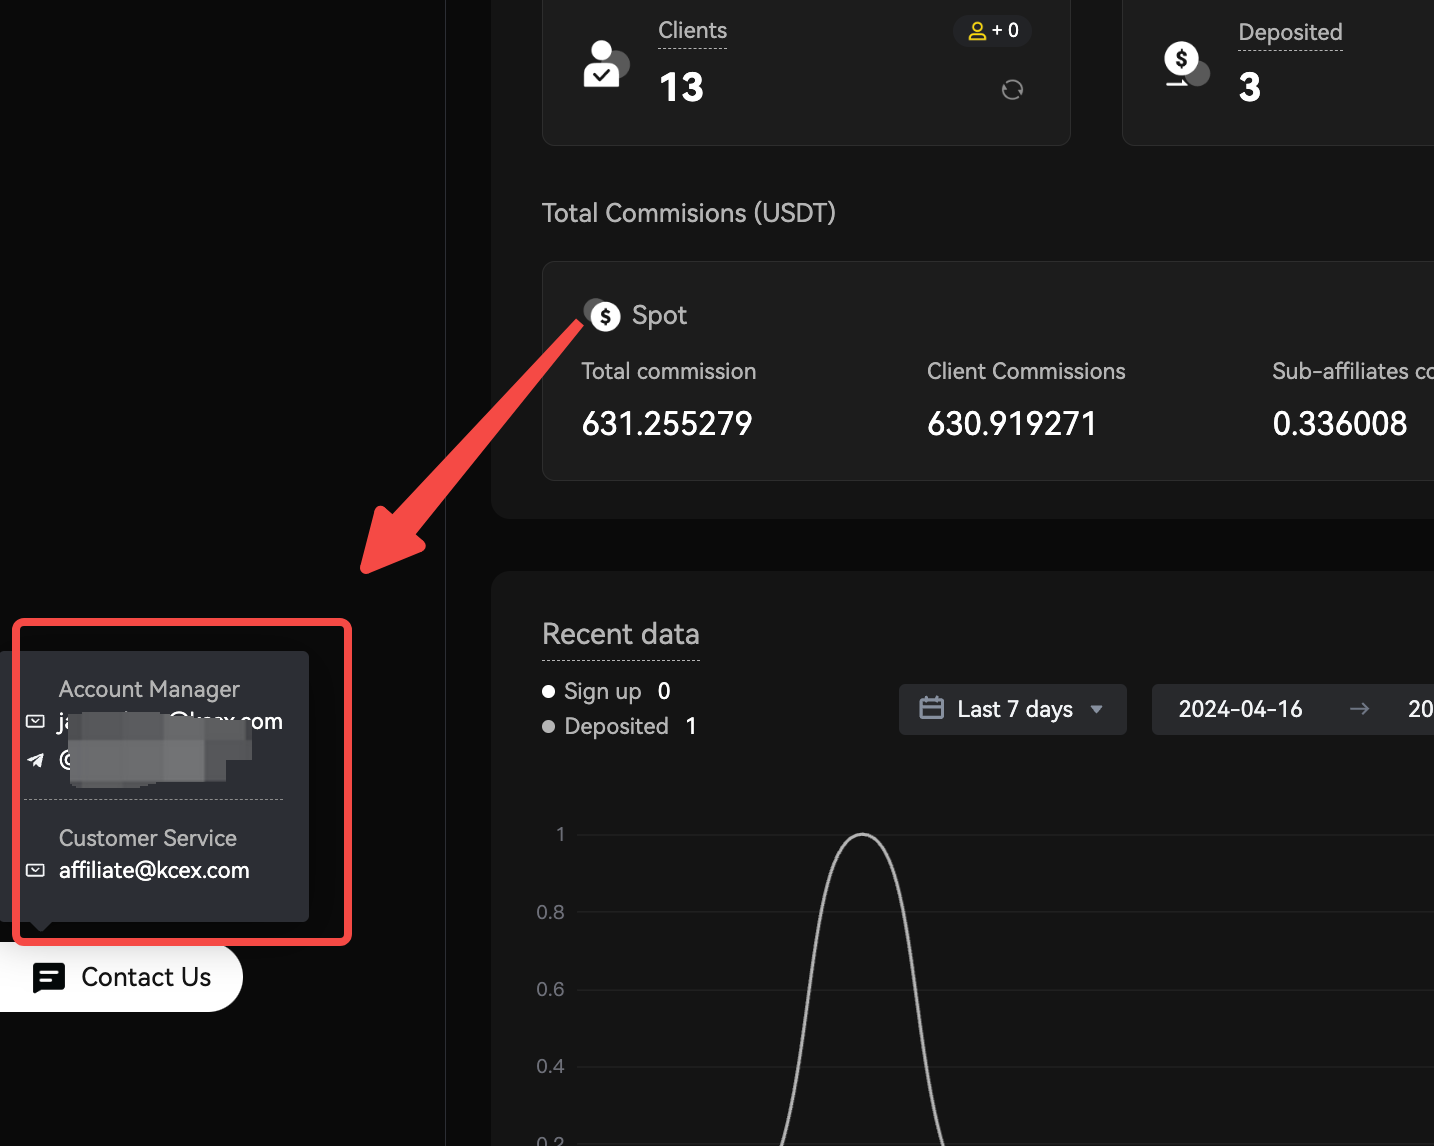Click the new clients +0 badge
Image resolution: width=1434 pixels, height=1146 pixels.
[993, 31]
